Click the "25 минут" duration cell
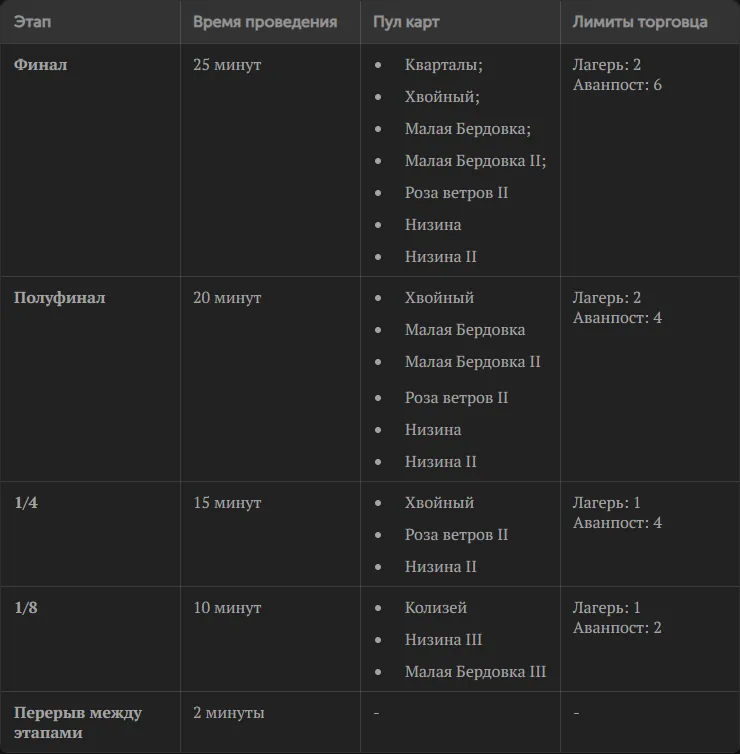The height and width of the screenshot is (754, 740). pos(227,64)
